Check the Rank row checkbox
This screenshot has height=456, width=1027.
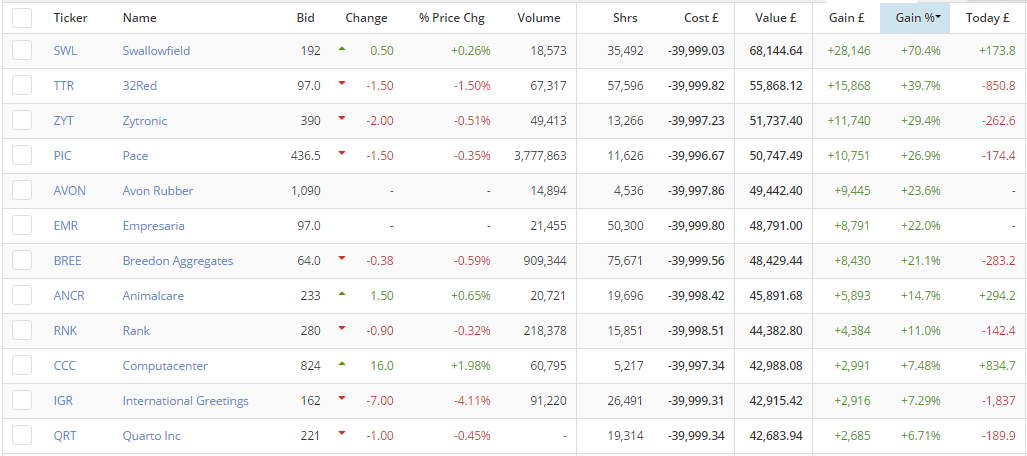pyautogui.click(x=22, y=330)
